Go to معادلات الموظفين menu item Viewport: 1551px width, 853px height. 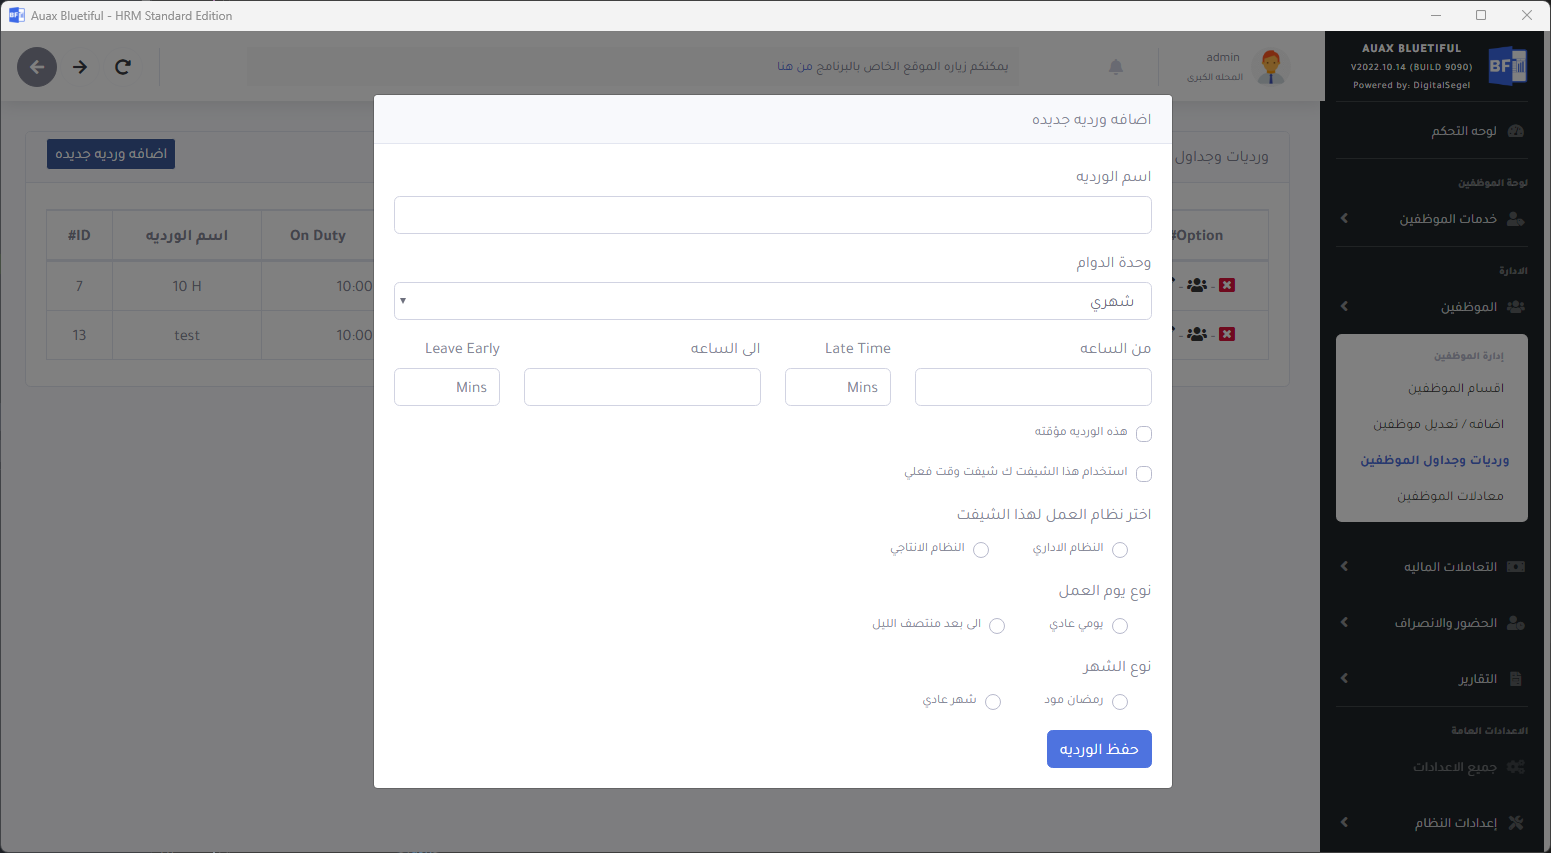1450,496
